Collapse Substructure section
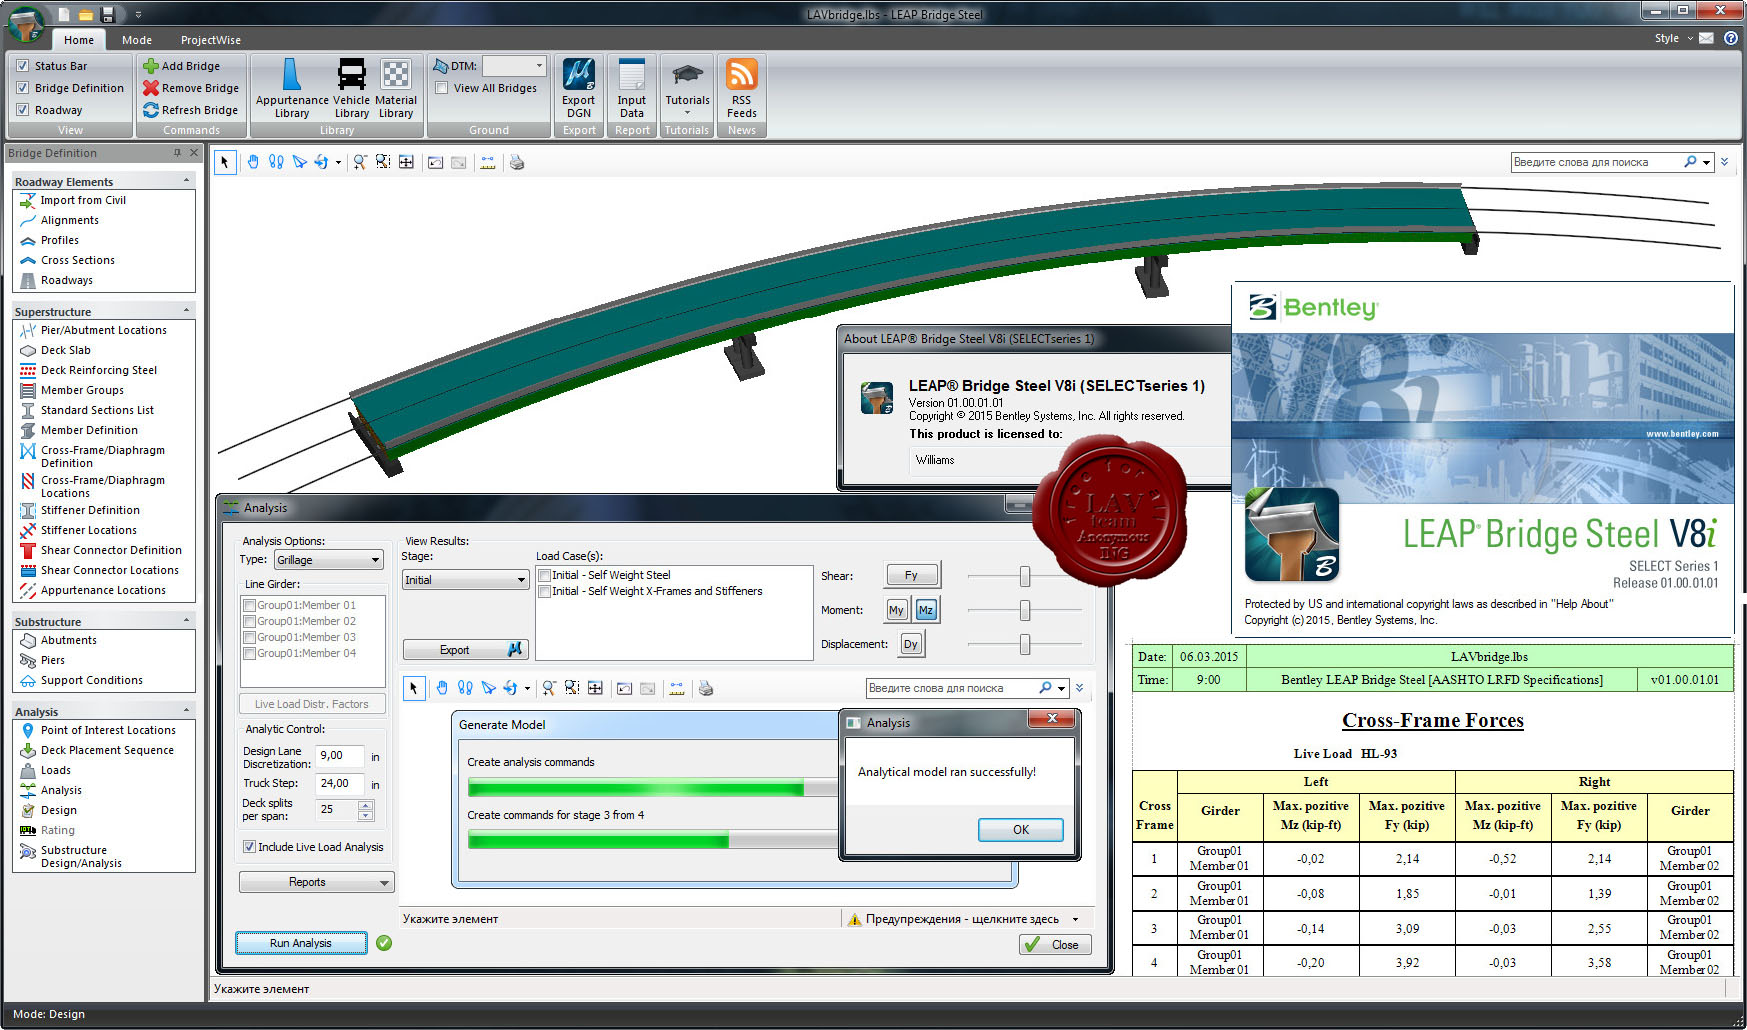The height and width of the screenshot is (1030, 1747). coord(186,621)
